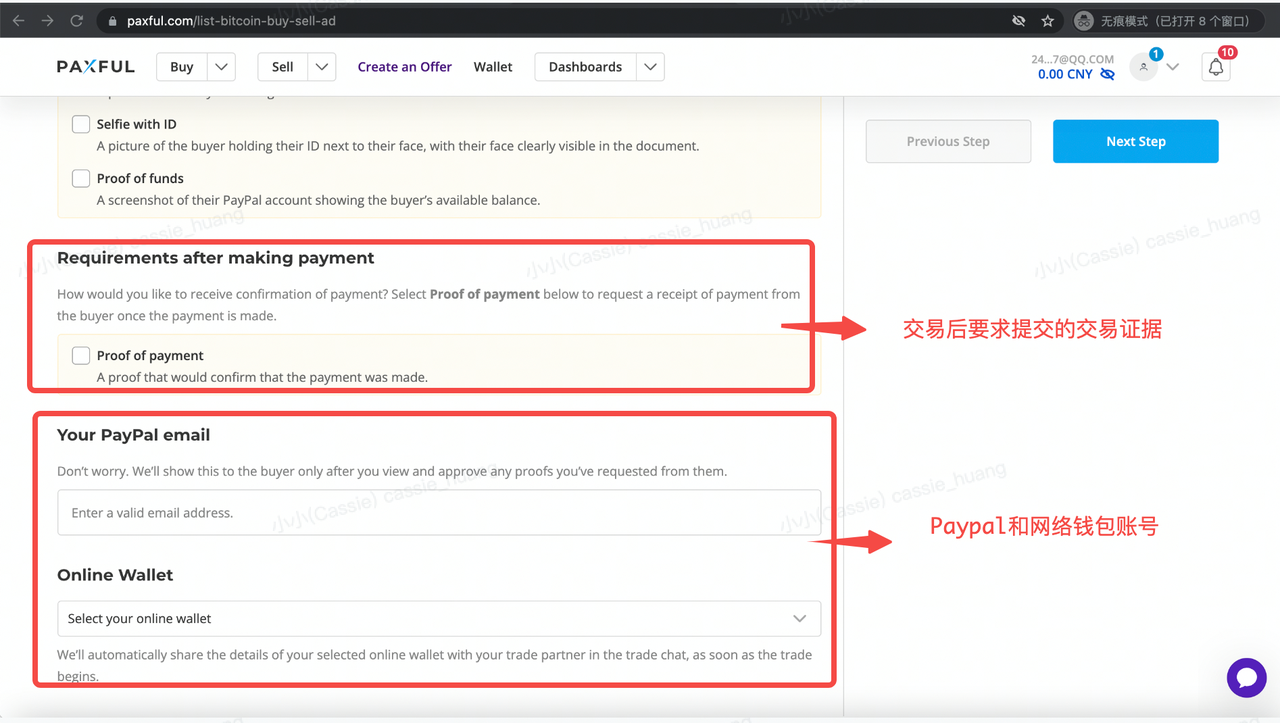Click the Buy menu button

pyautogui.click(x=182, y=67)
